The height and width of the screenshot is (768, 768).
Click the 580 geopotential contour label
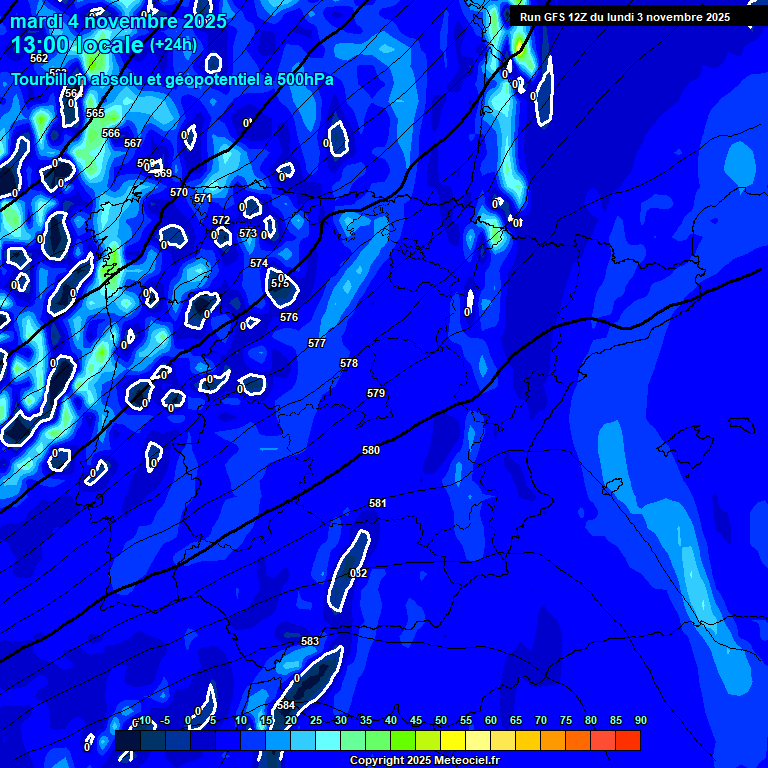tap(371, 451)
